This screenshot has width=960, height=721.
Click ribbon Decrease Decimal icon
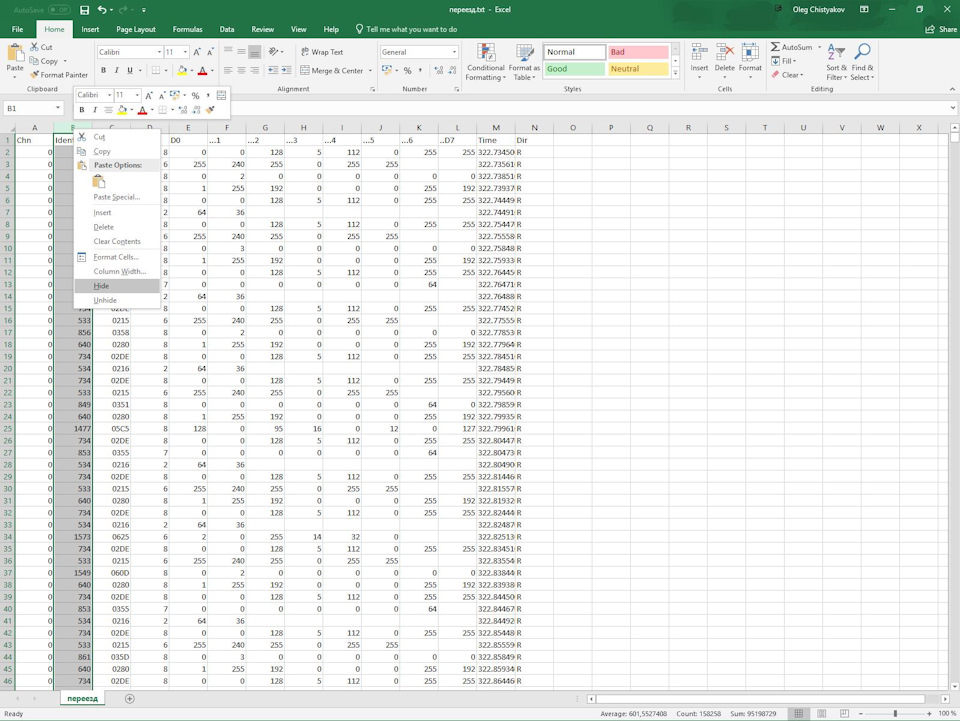(x=452, y=70)
